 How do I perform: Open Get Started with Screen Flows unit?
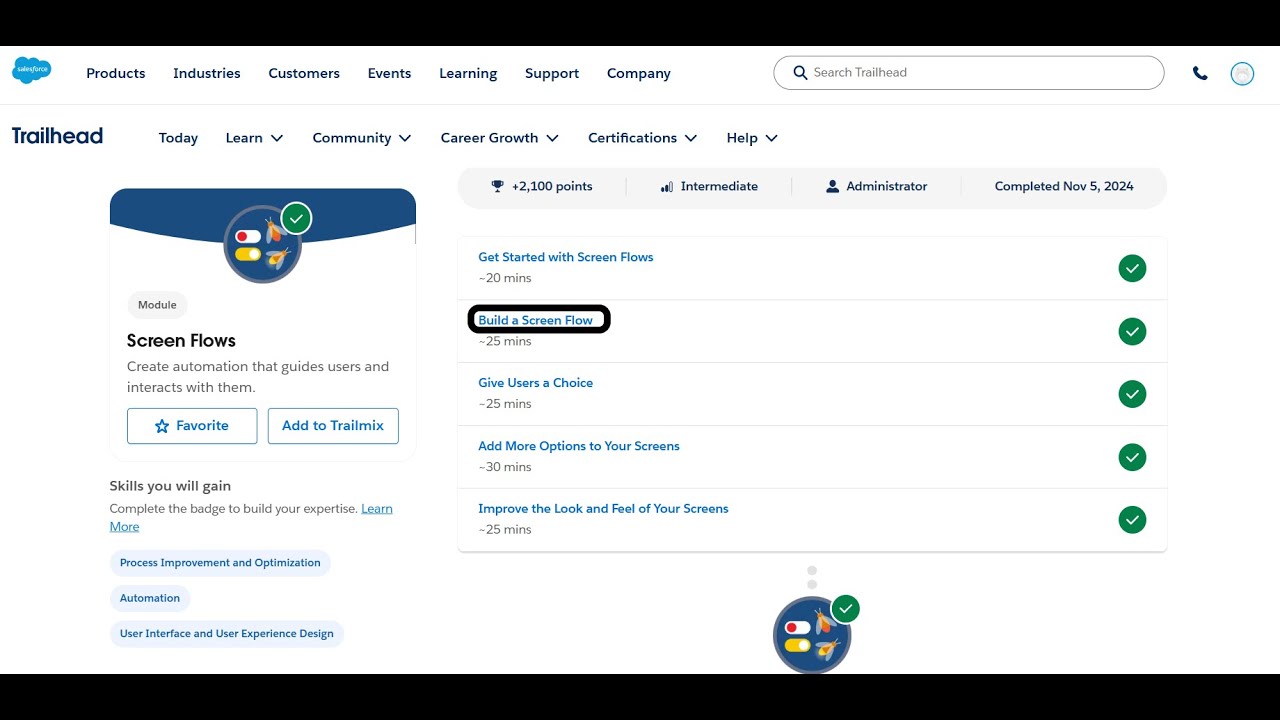(x=566, y=257)
